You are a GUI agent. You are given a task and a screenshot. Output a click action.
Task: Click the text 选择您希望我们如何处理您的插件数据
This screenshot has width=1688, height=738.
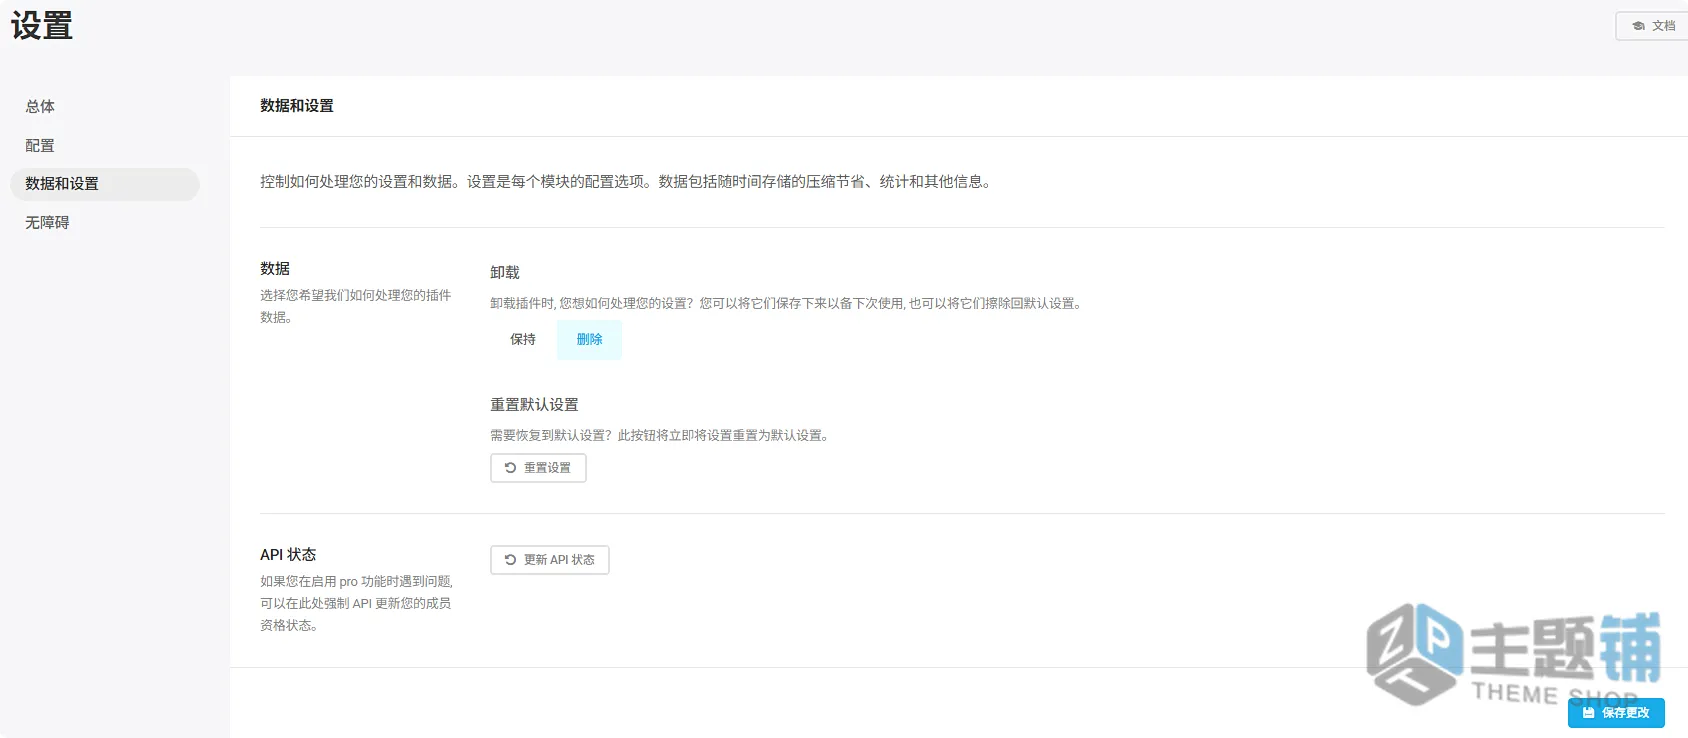click(x=356, y=306)
